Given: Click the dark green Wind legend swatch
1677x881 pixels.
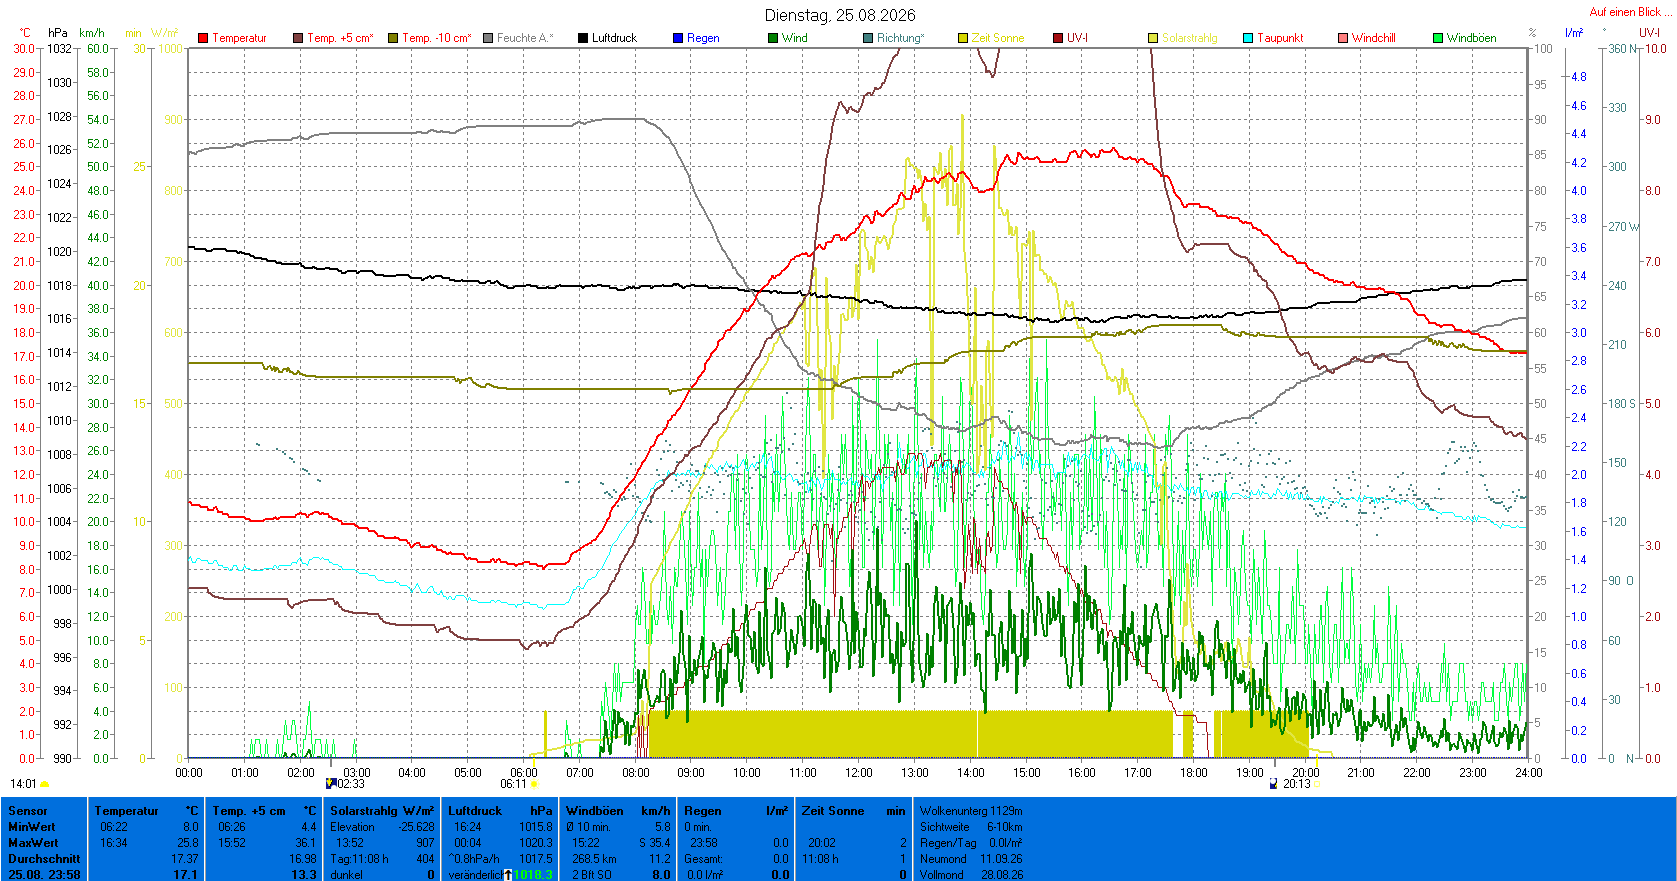Looking at the screenshot, I should click(x=773, y=38).
